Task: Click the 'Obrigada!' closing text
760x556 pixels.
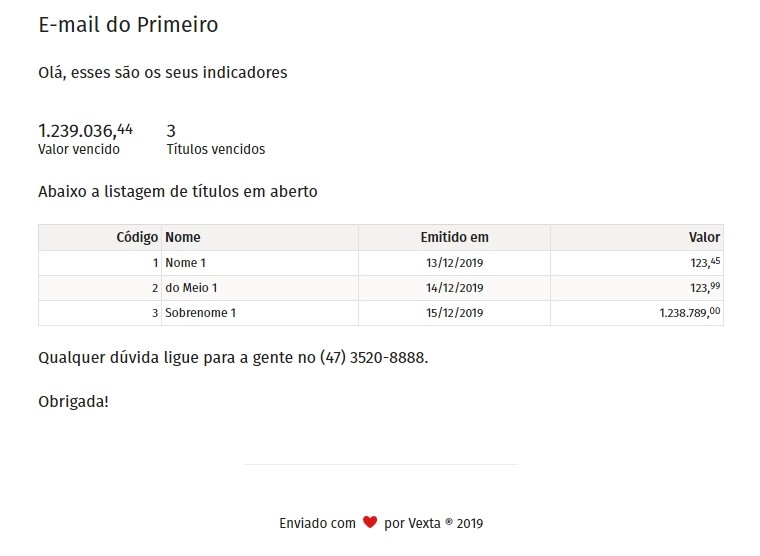Action: point(73,402)
